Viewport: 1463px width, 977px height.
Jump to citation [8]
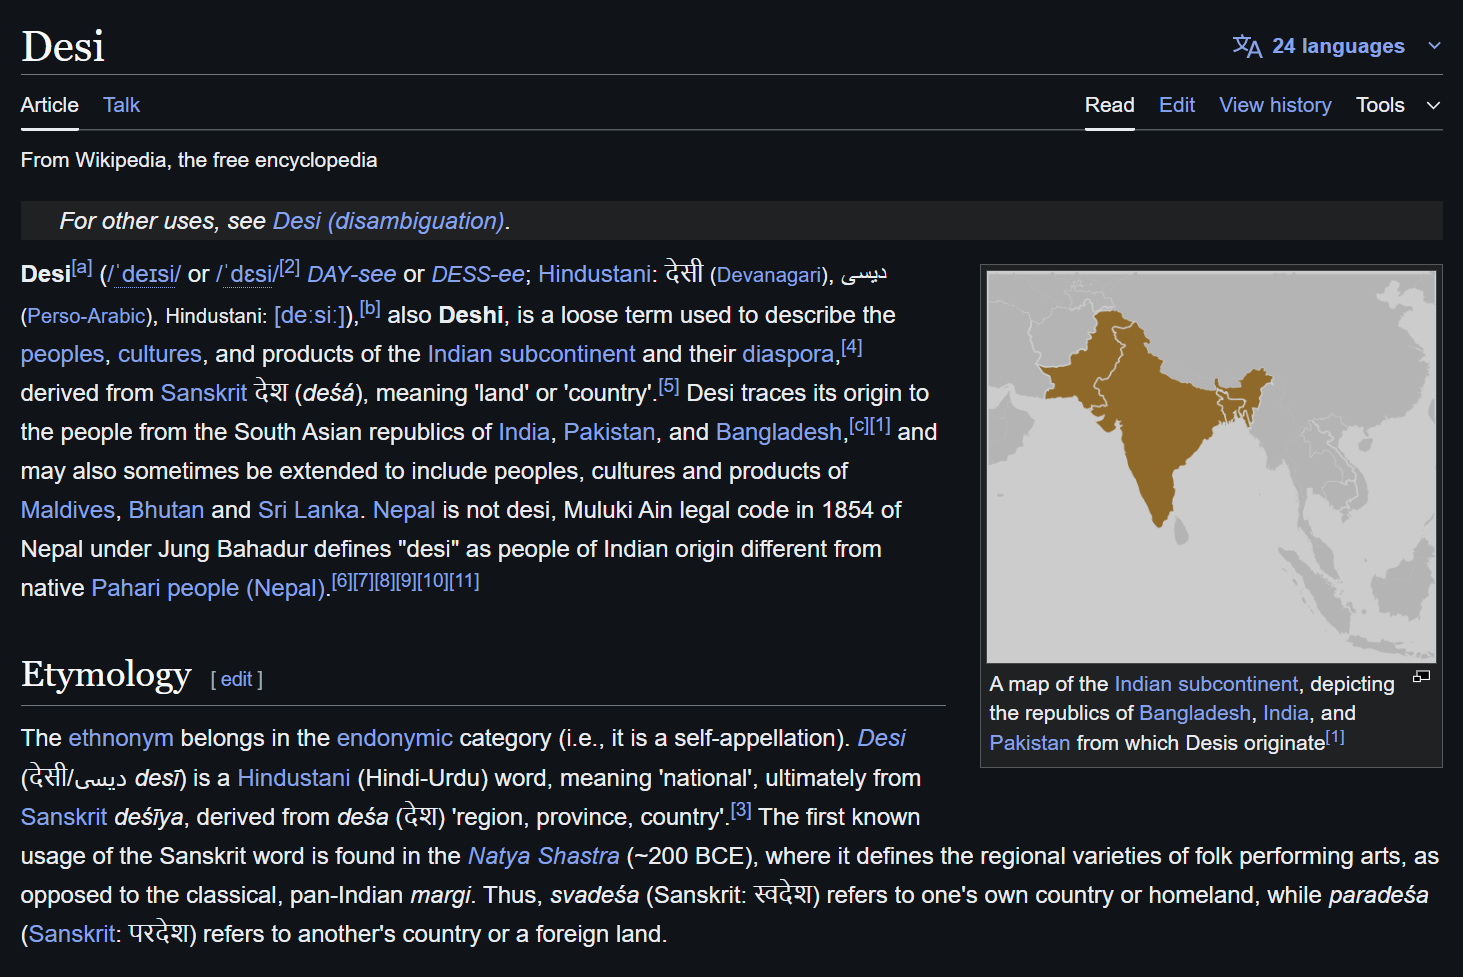385,581
